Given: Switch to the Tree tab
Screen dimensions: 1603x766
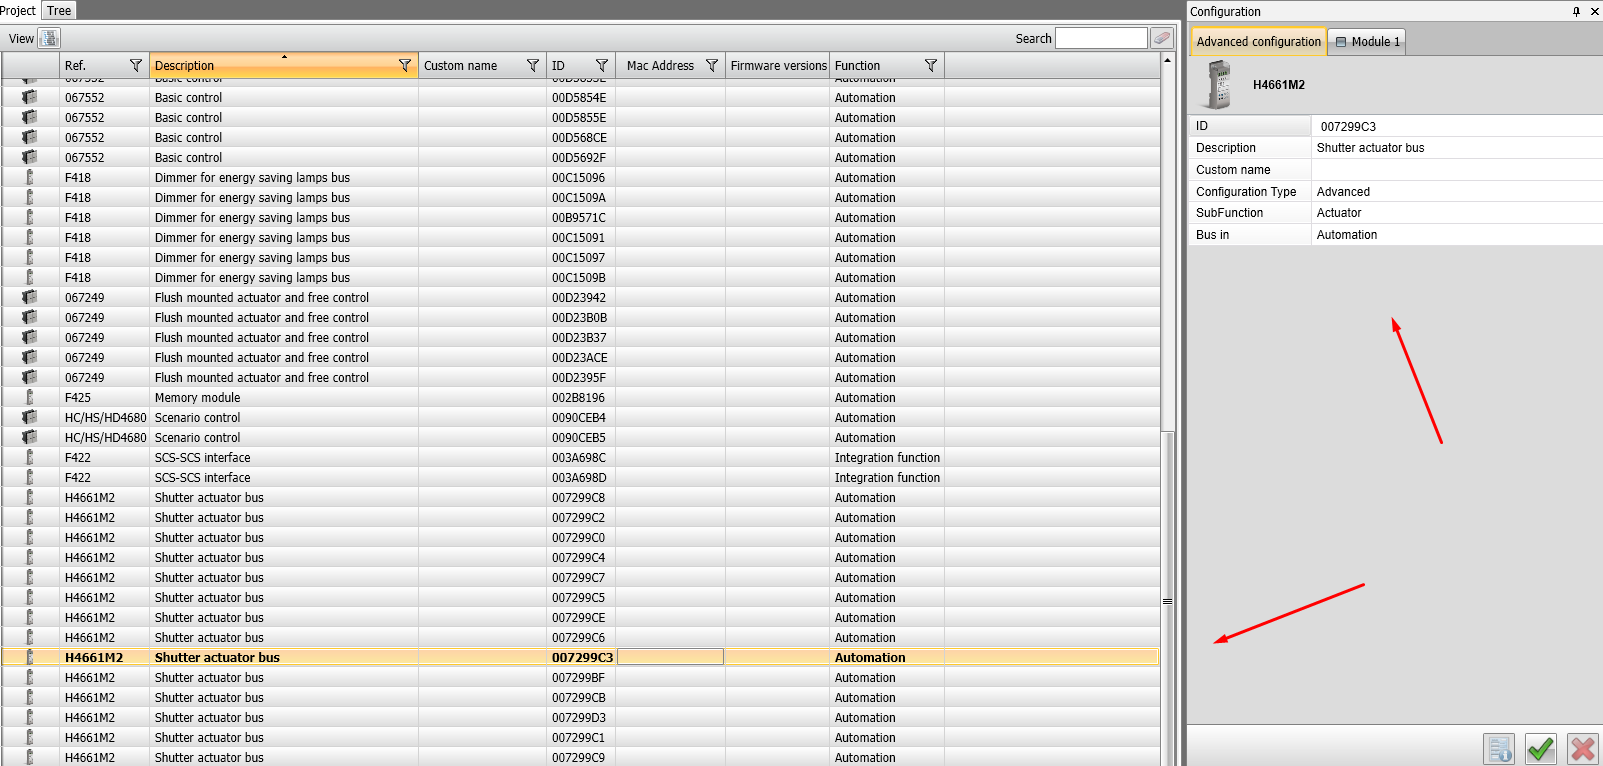Looking at the screenshot, I should point(59,11).
